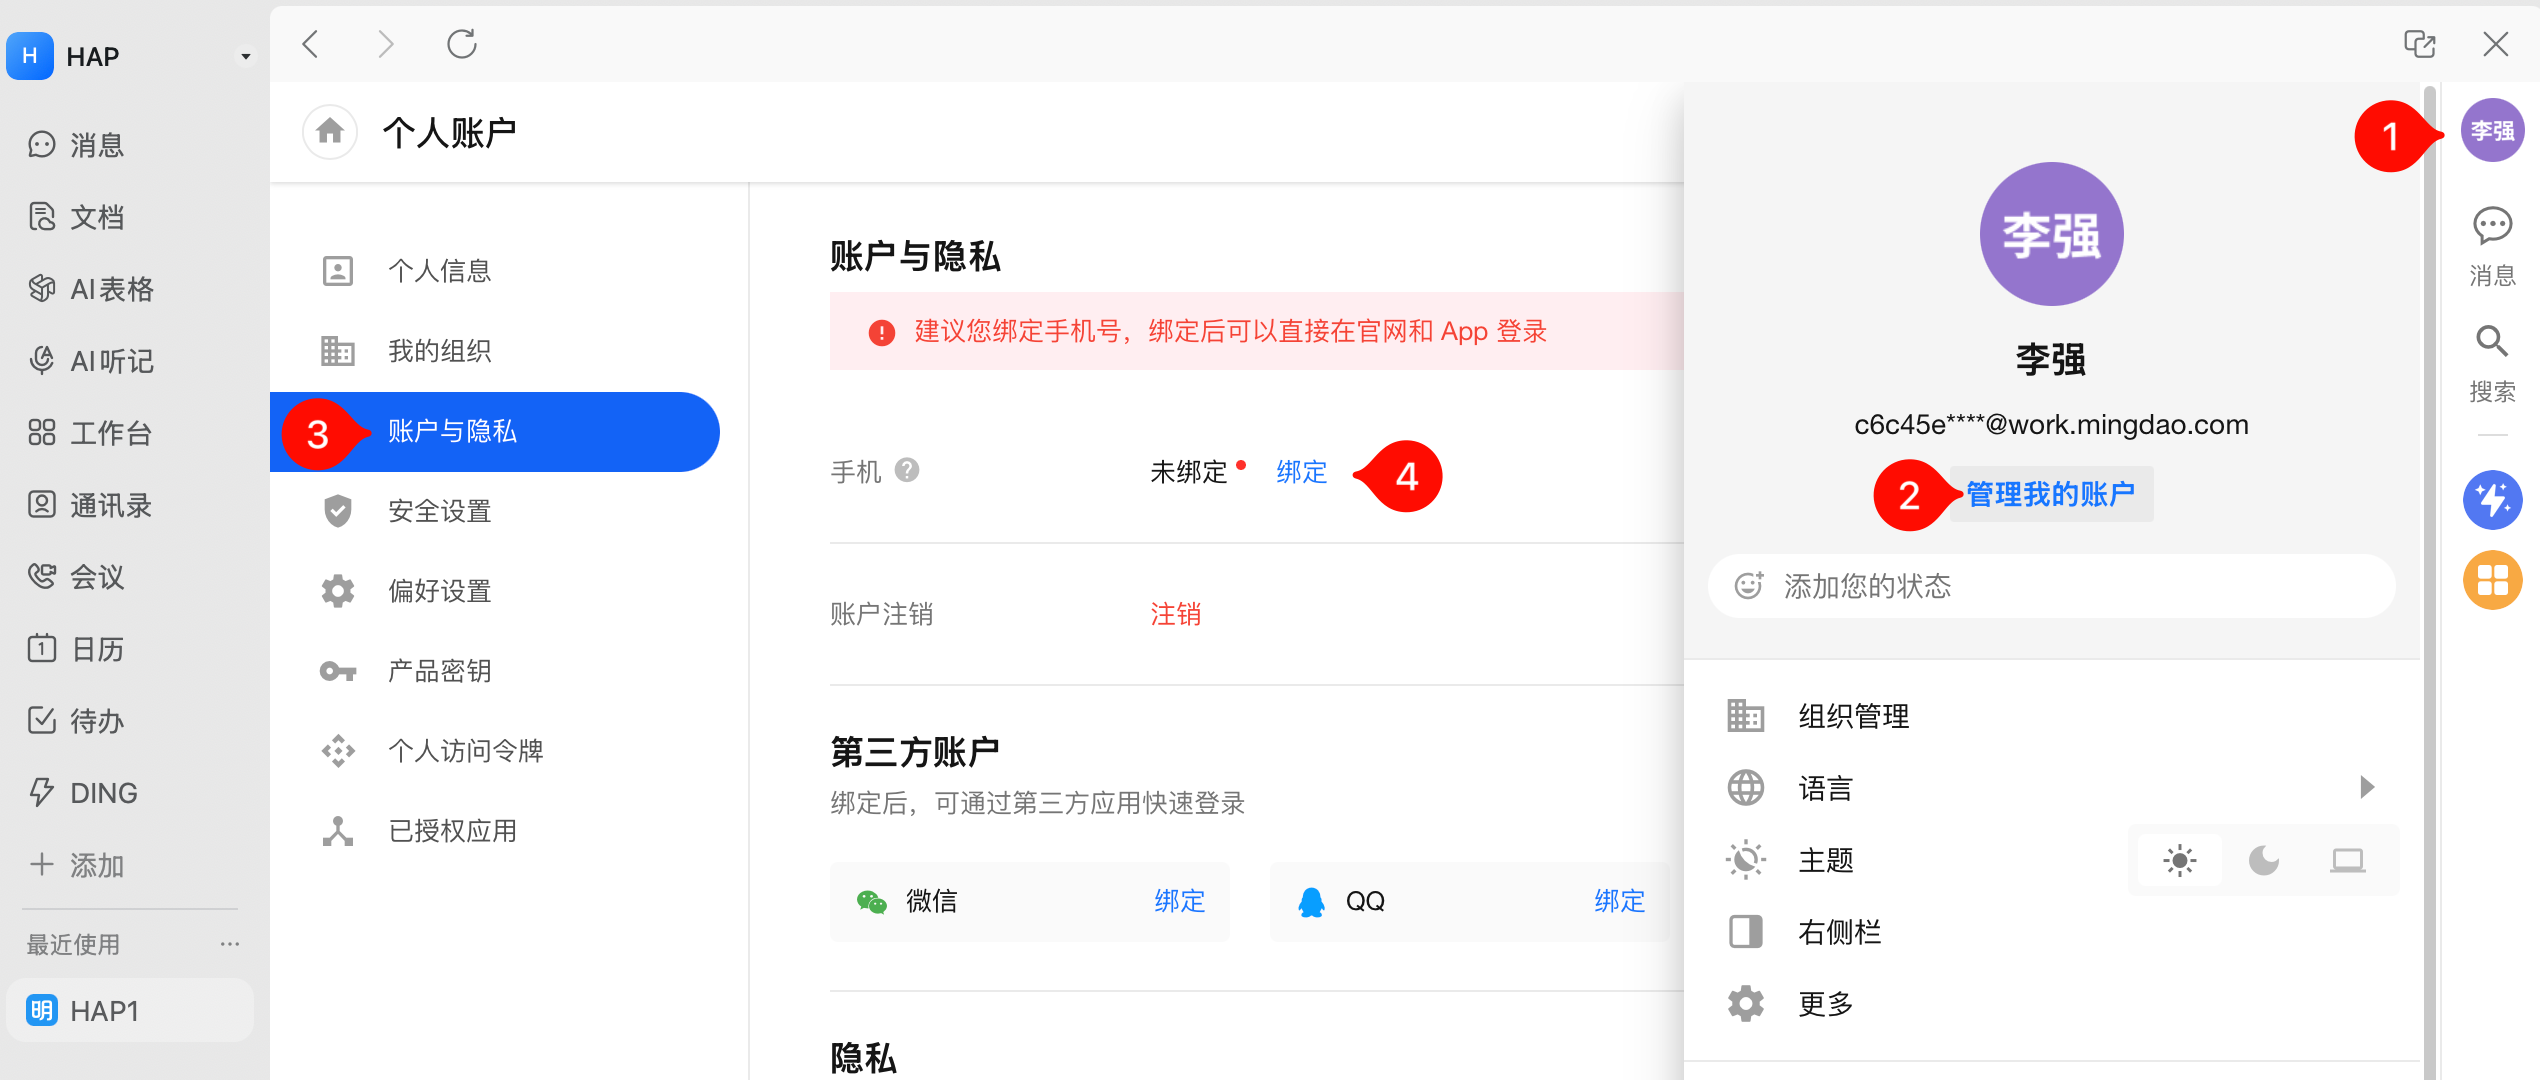This screenshot has height=1080, width=2540.
Task: Click 管理我的账户 link
Action: pyautogui.click(x=2050, y=494)
